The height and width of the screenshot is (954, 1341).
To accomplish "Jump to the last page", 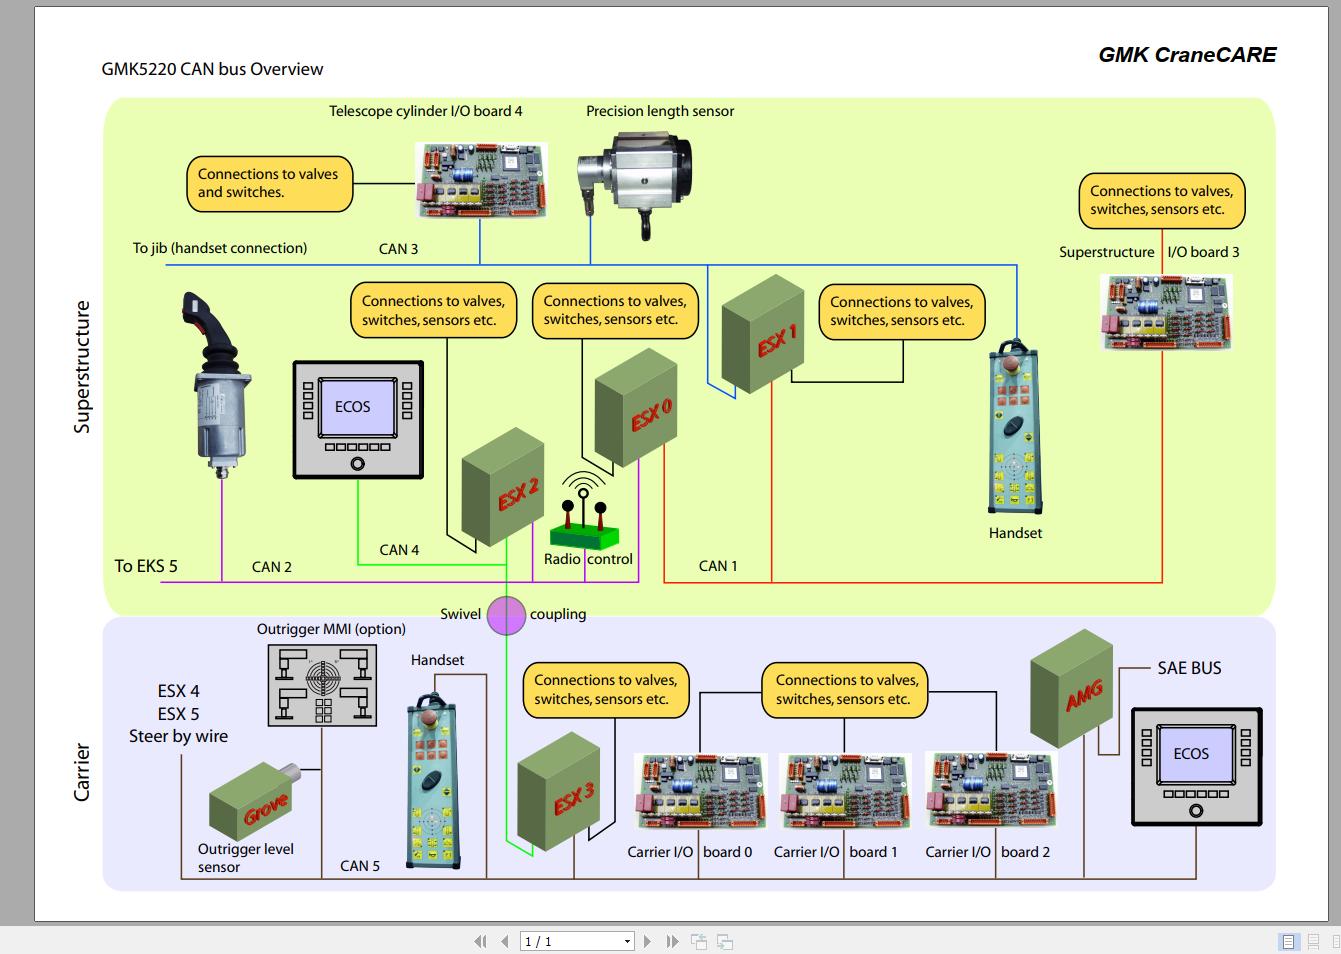I will [671, 941].
